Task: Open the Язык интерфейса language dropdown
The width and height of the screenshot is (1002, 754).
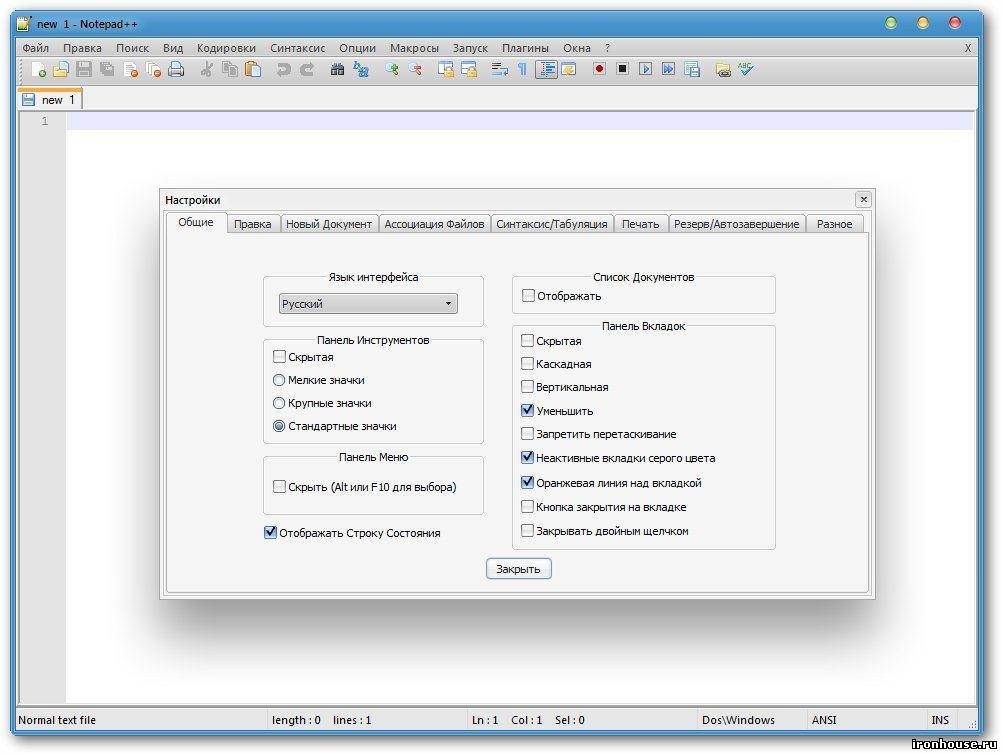Action: pyautogui.click(x=368, y=304)
